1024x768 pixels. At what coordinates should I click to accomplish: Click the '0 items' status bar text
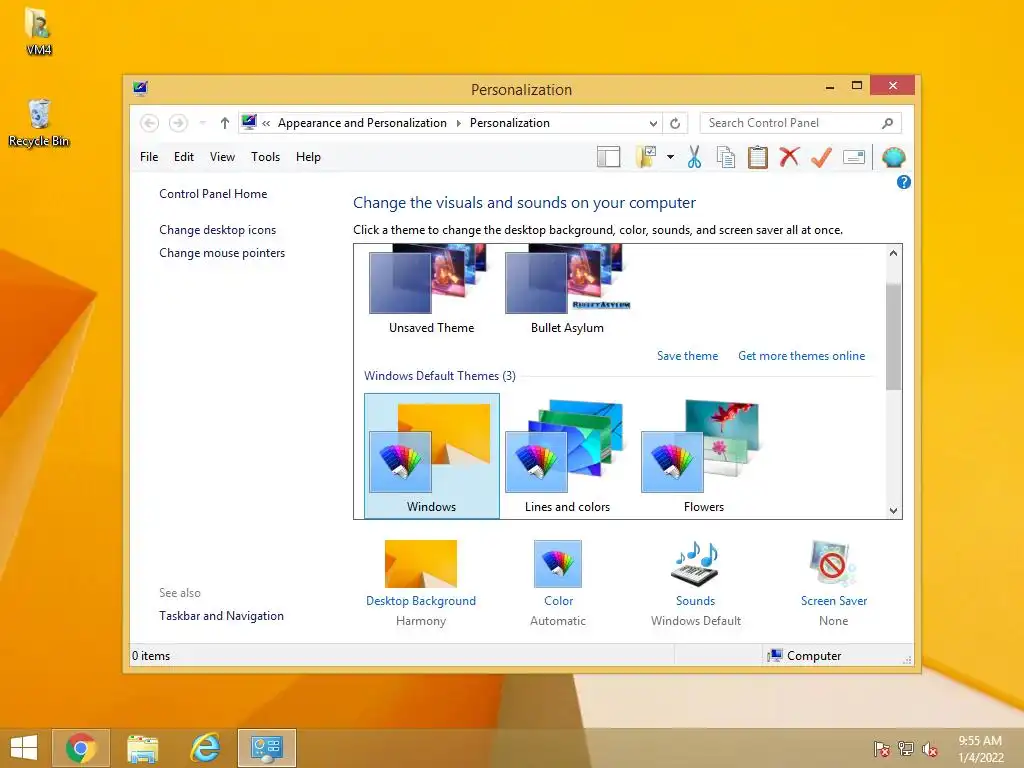click(x=151, y=656)
